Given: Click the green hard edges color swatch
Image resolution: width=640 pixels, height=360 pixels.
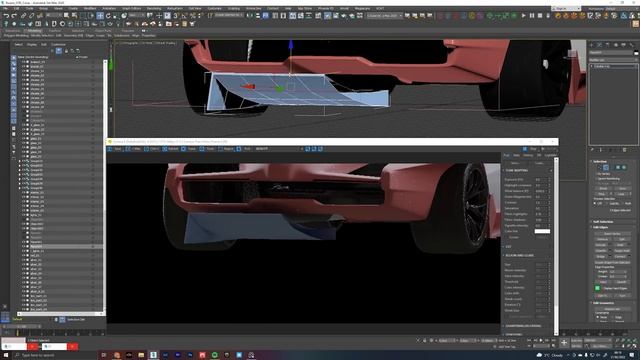Looking at the screenshot, I should tap(598, 288).
